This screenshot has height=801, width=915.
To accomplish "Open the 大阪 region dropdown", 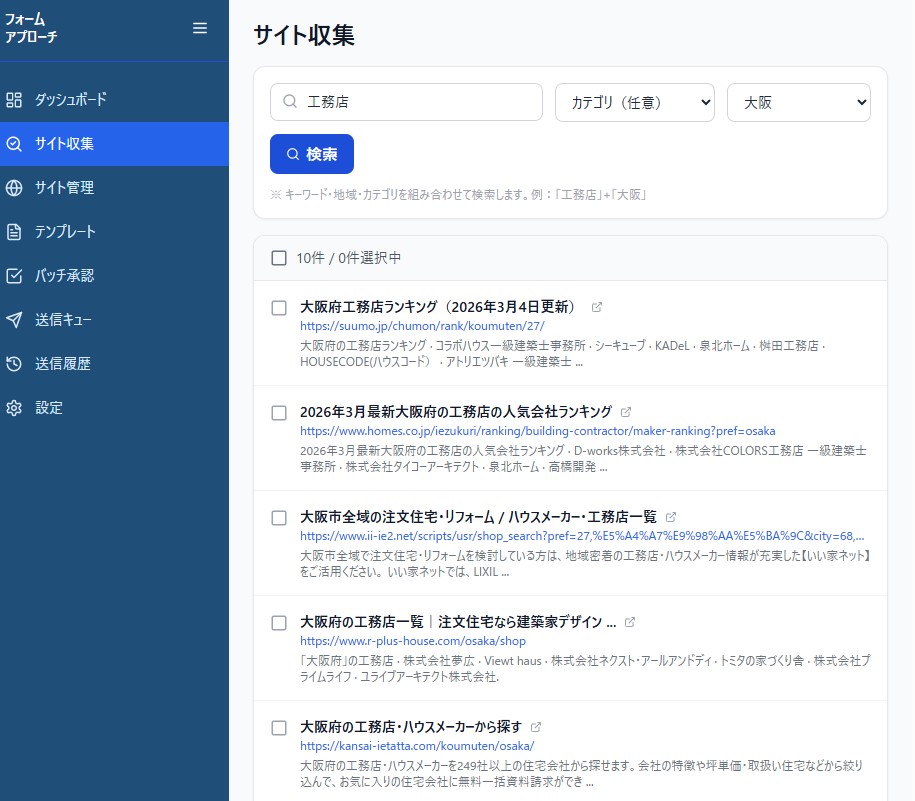I will click(798, 101).
